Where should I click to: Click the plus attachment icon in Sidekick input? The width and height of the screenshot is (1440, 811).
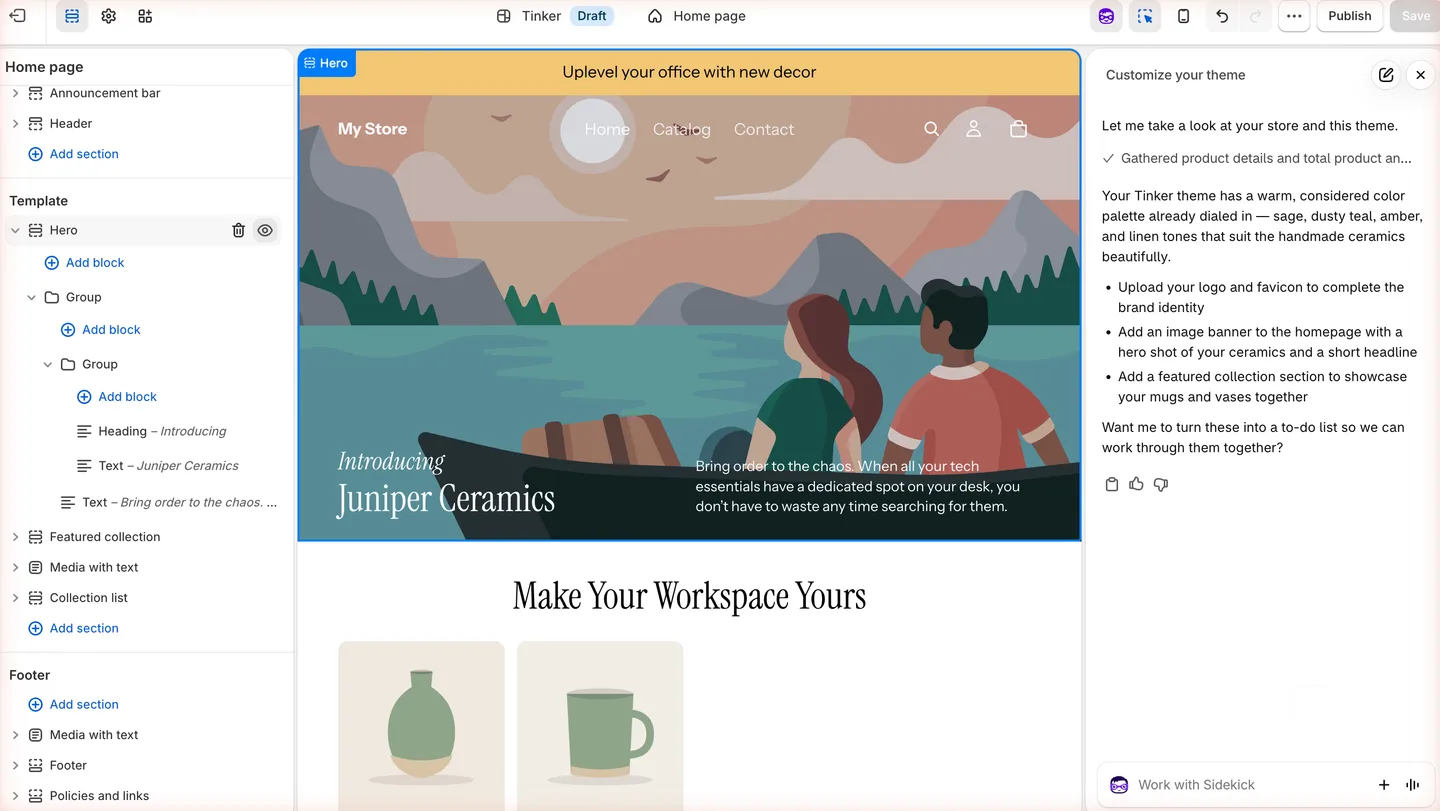pyautogui.click(x=1384, y=785)
